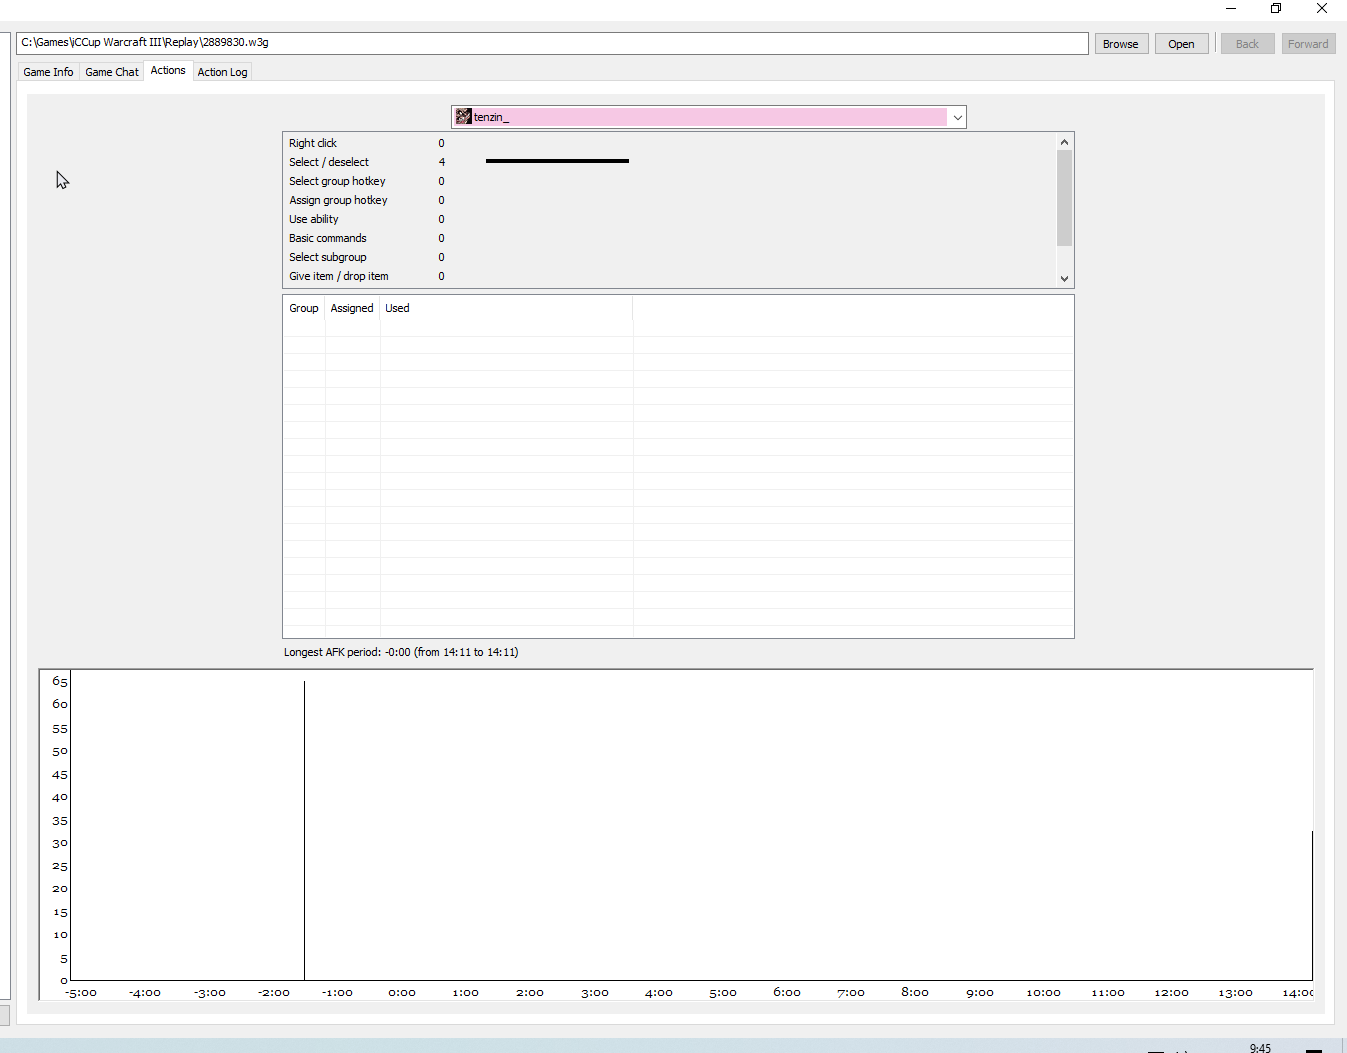Click the Longest AFK period text
This screenshot has height=1053, width=1347.
click(x=401, y=652)
